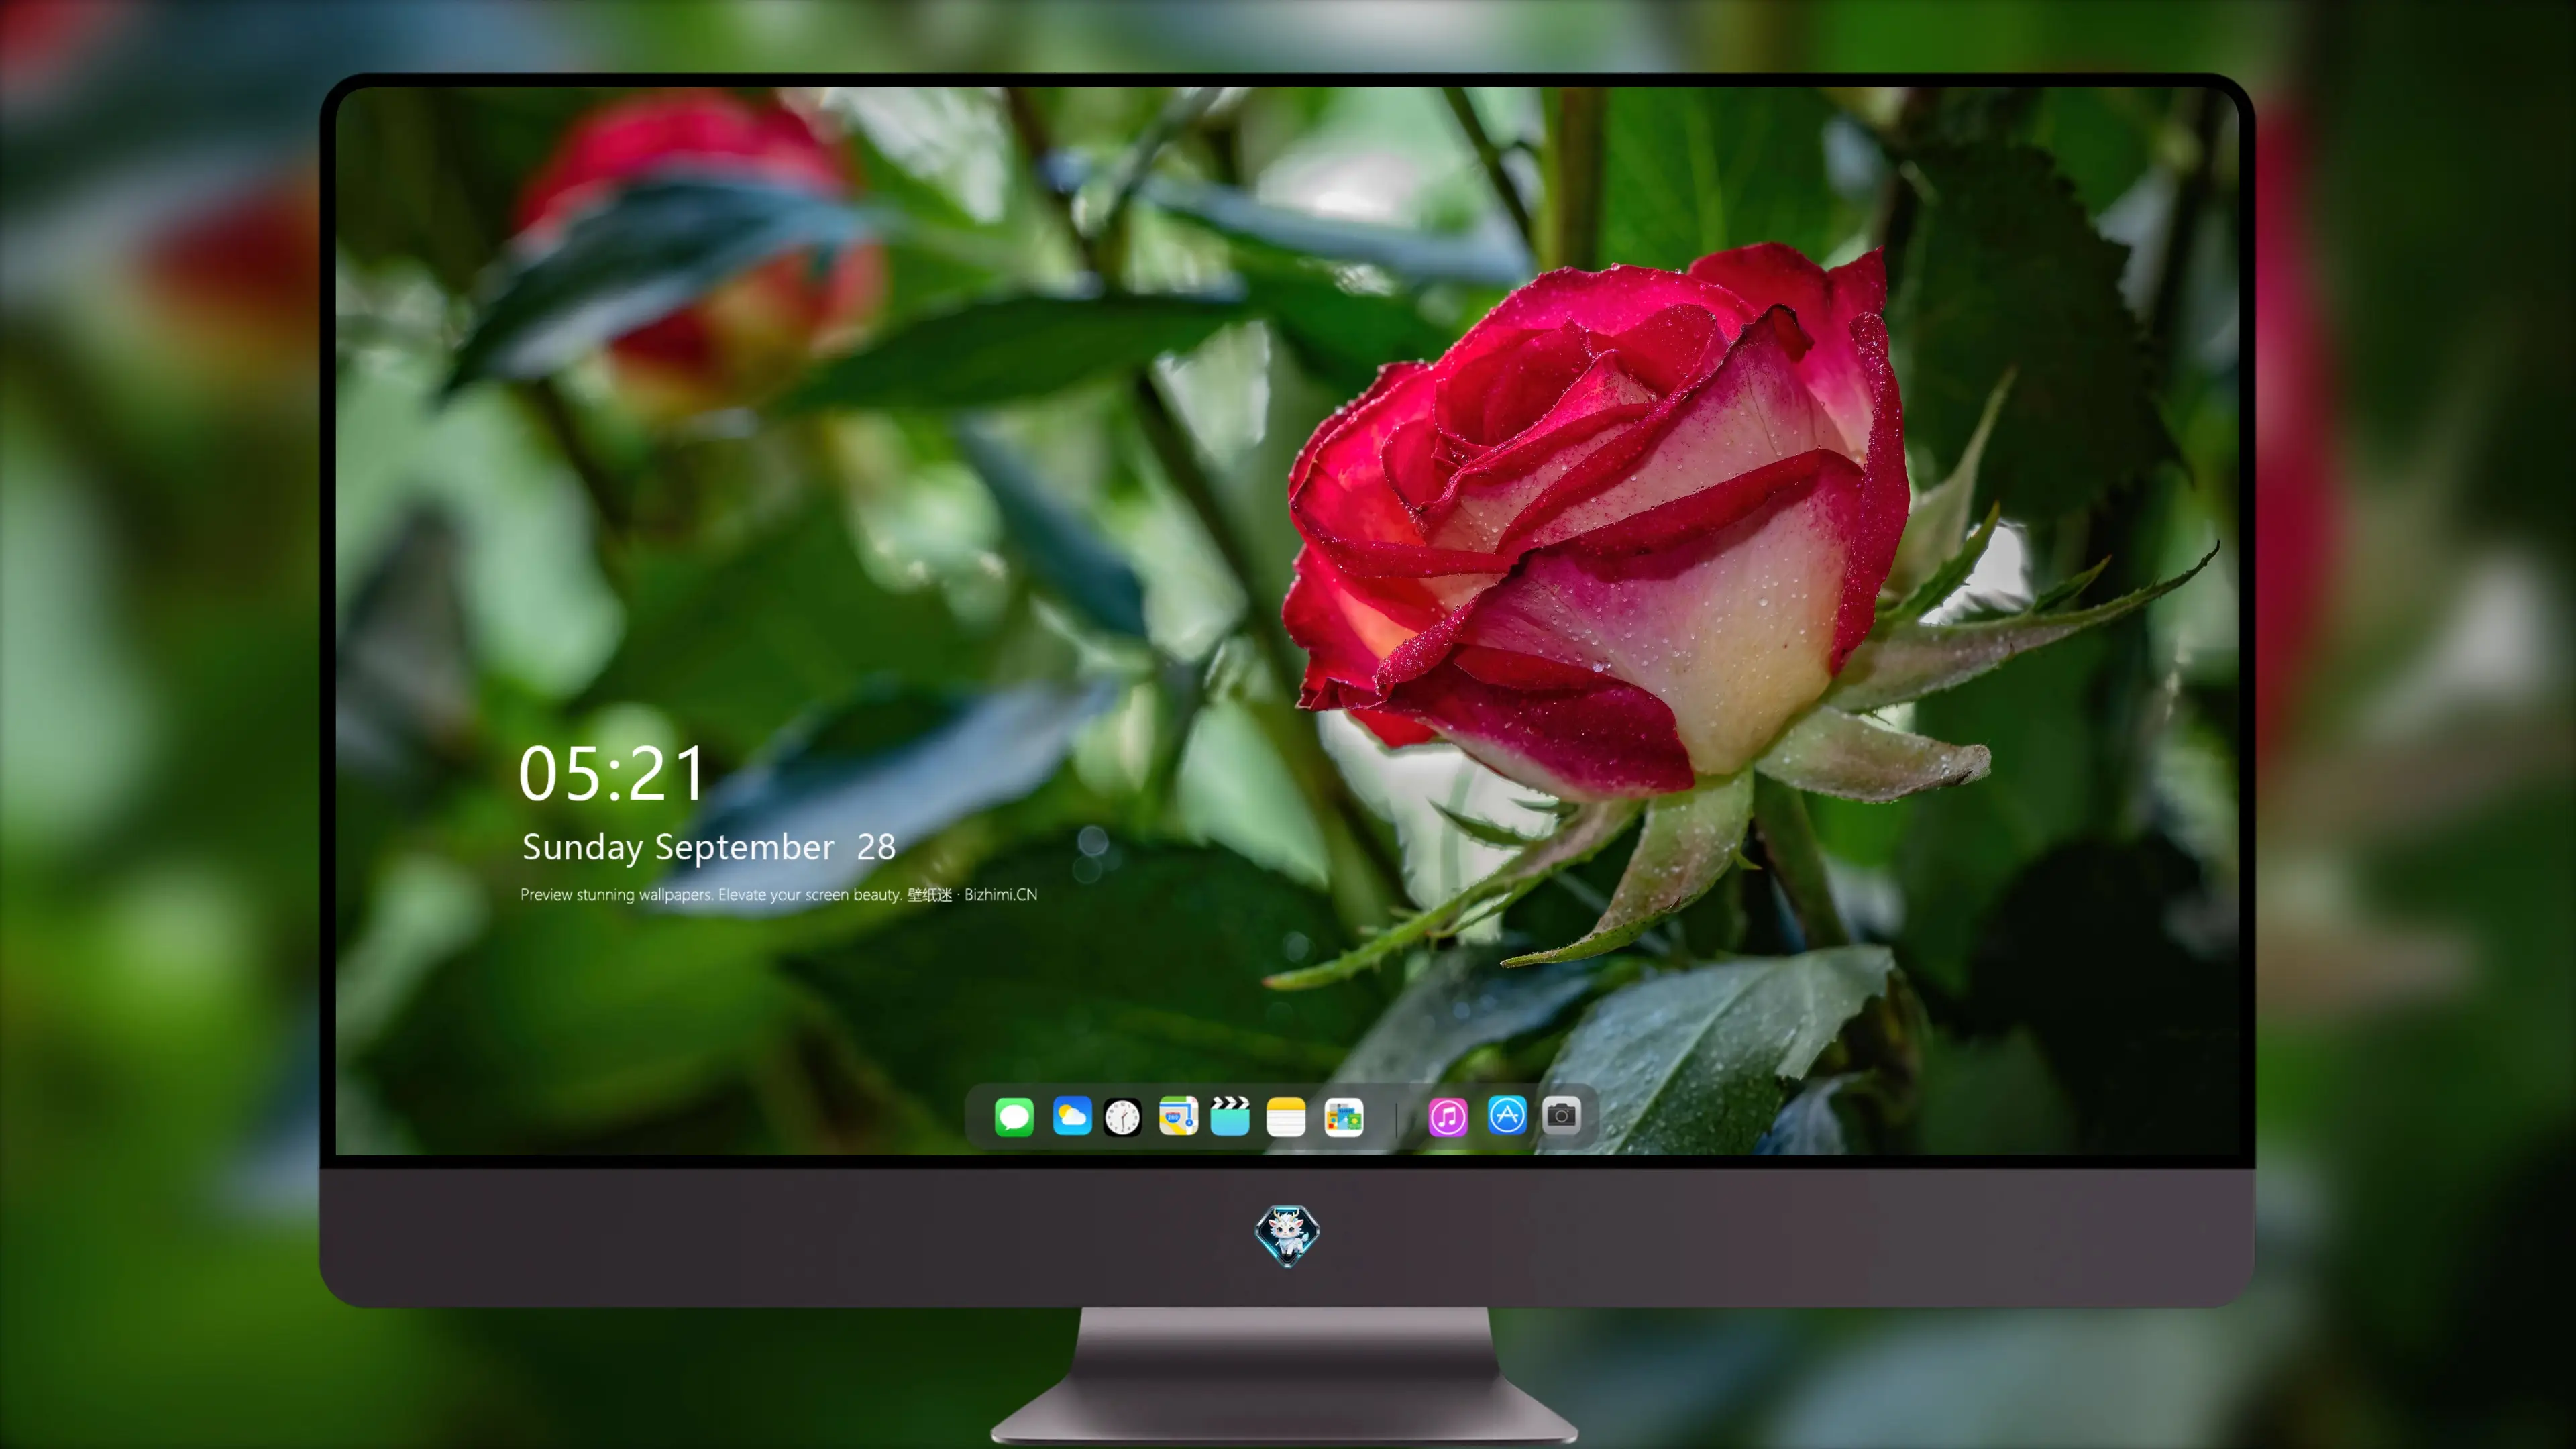Click the dragon mascot logo on monitor chin
This screenshot has height=1449, width=2576.
[x=1287, y=1236]
